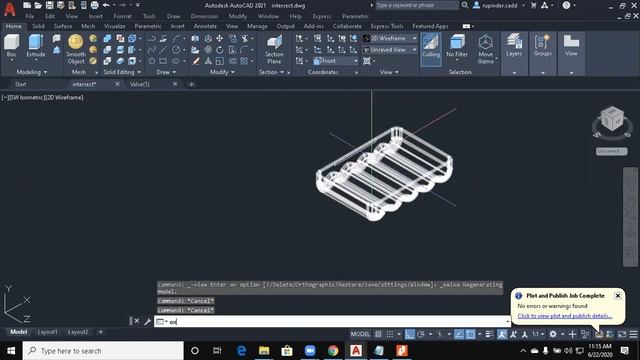Open the 2D Wireframe visual style dropdown

pyautogui.click(x=390, y=38)
